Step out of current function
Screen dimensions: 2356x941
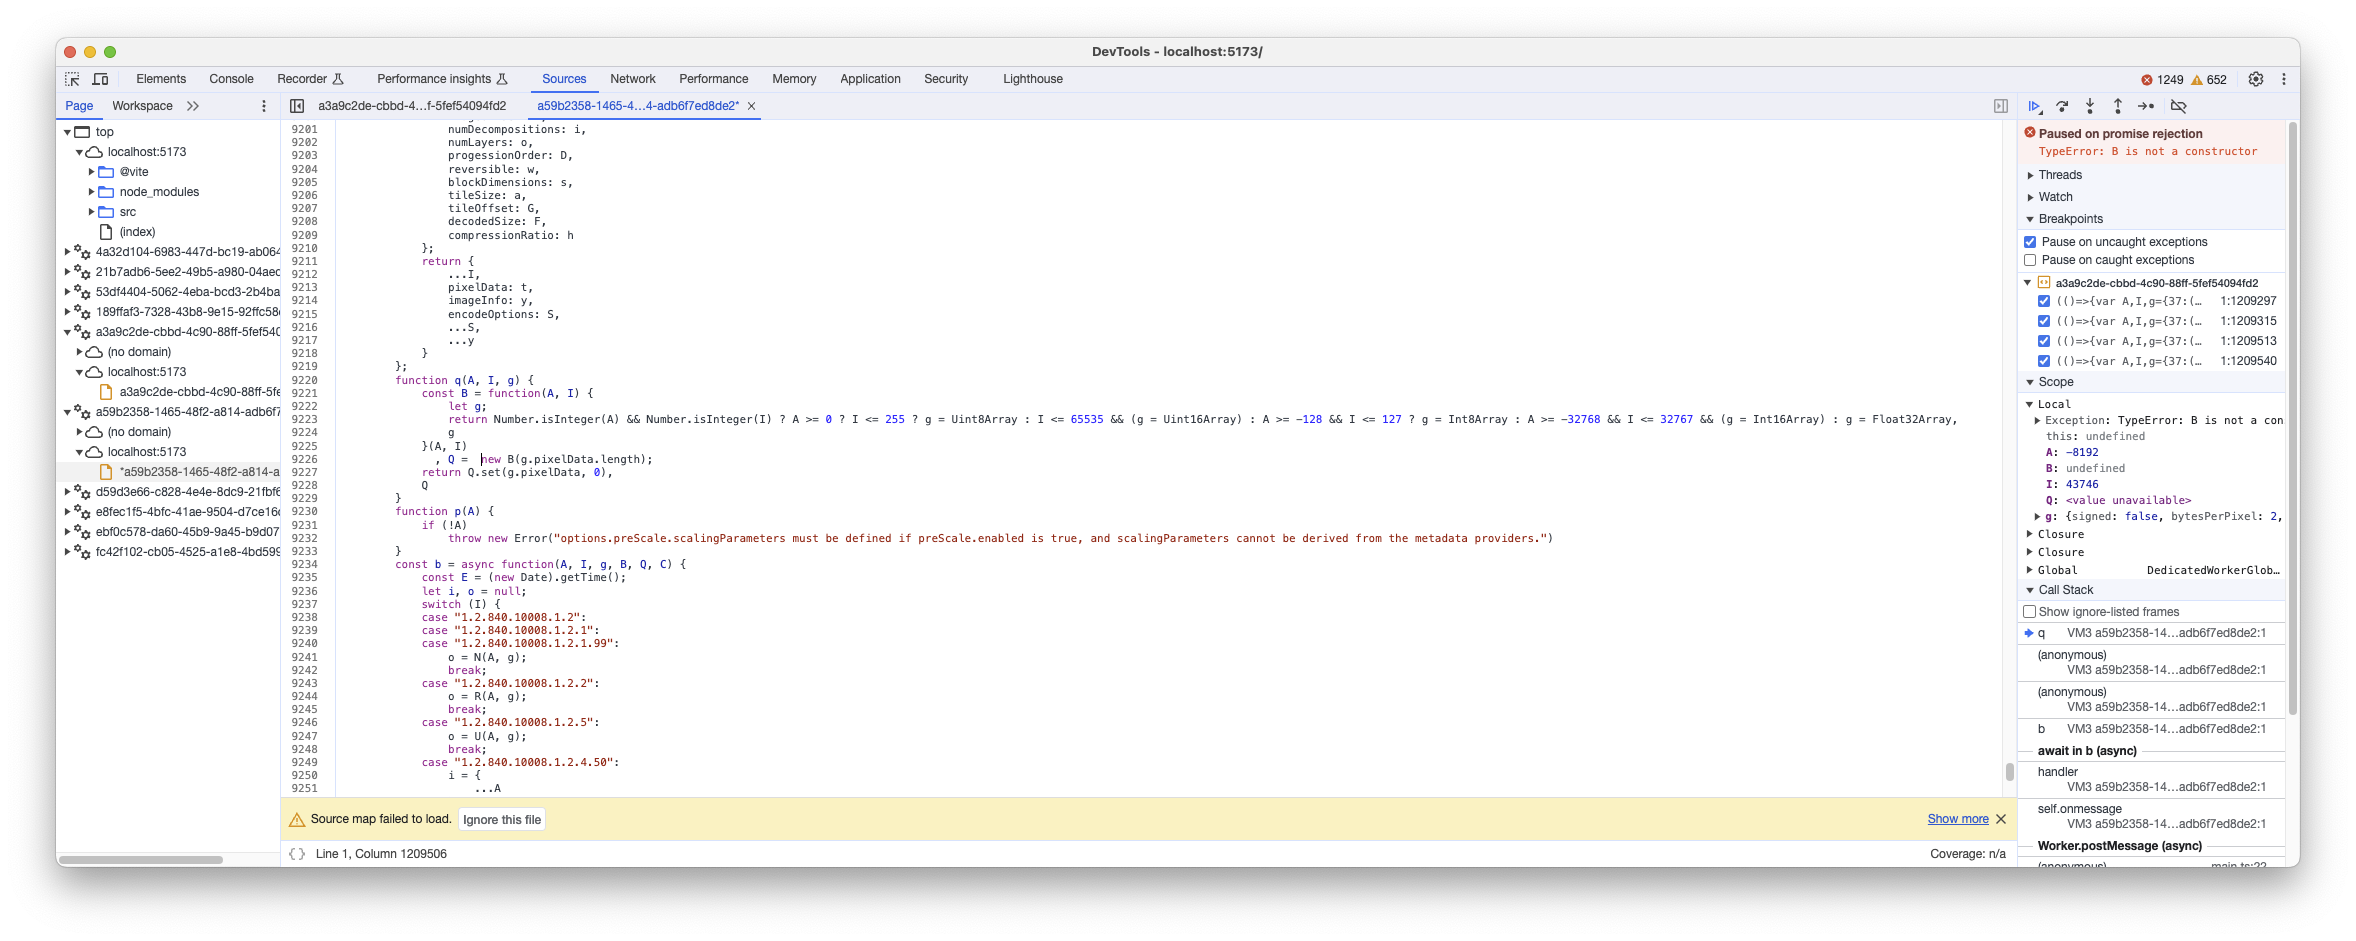click(x=2117, y=106)
